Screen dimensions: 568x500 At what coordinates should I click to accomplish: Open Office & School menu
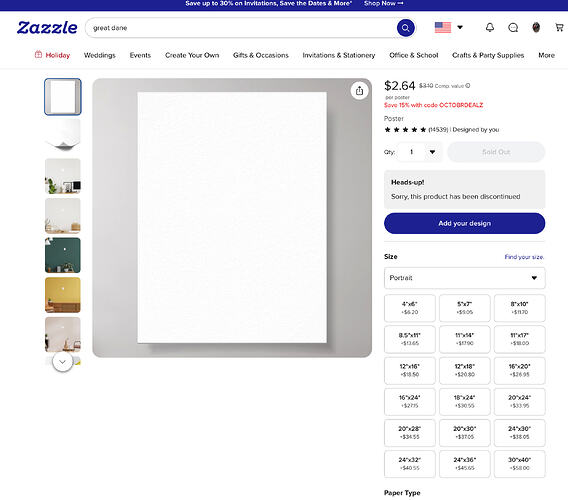414,55
